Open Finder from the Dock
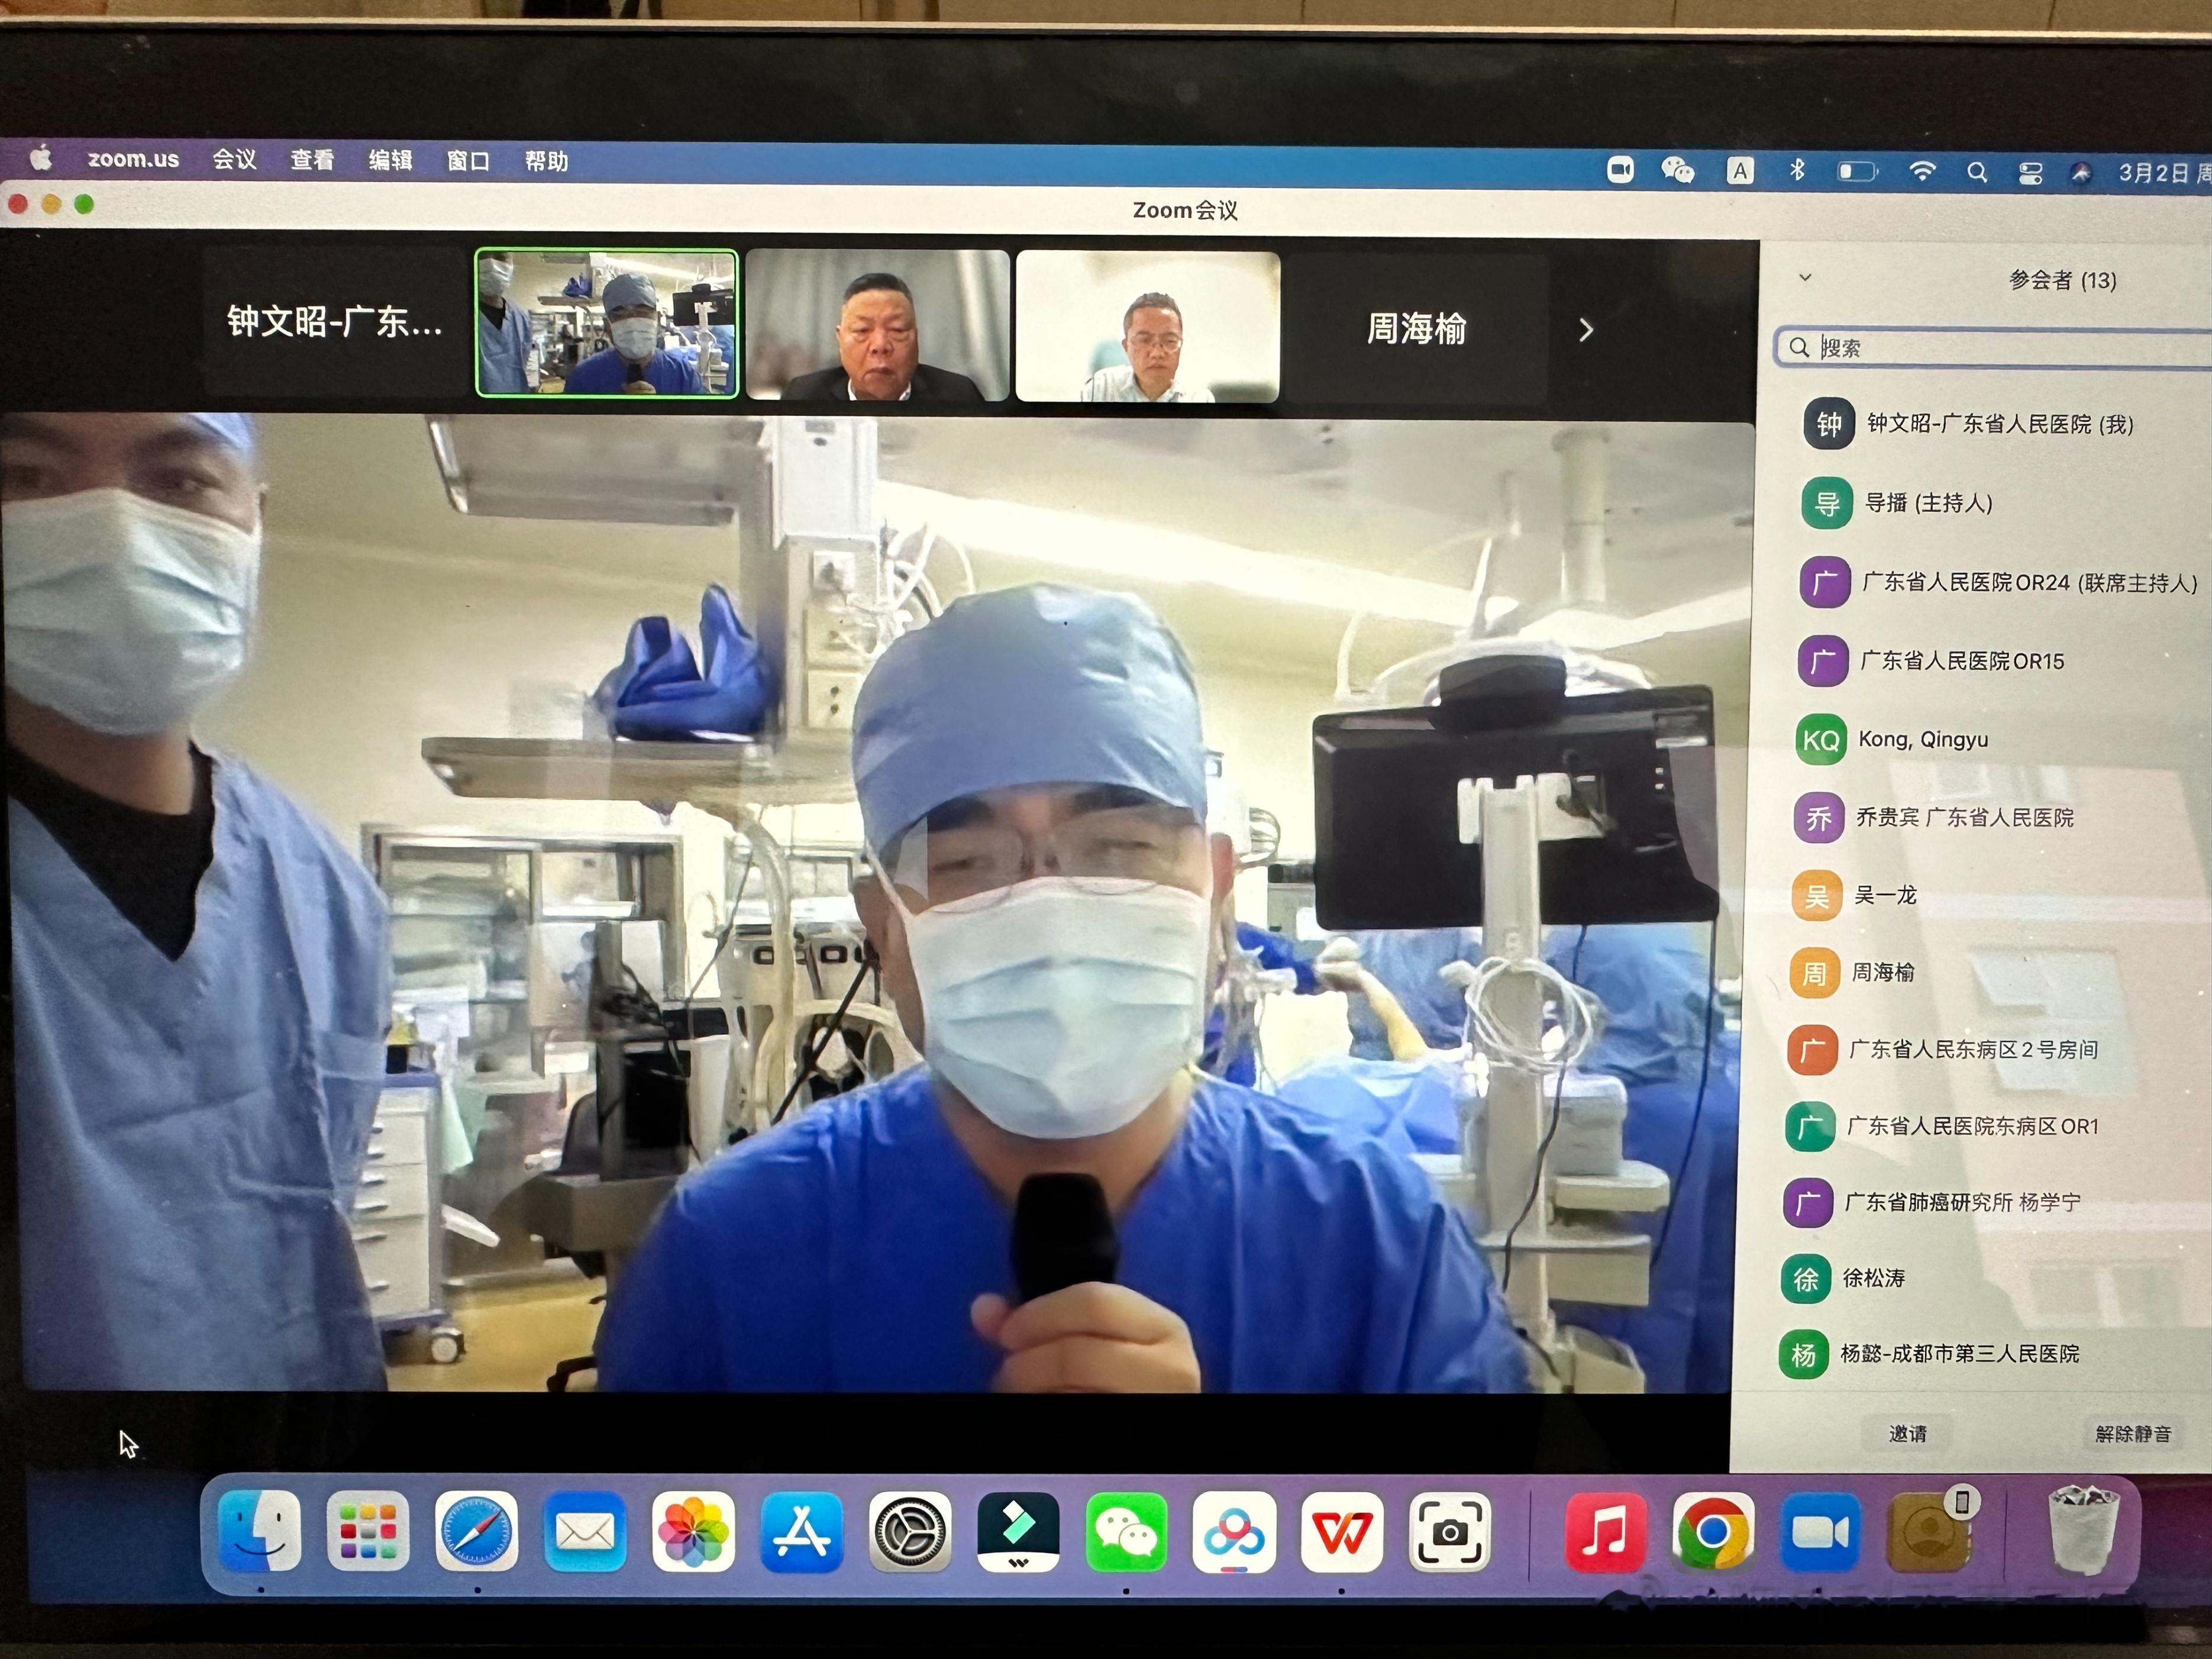 [258, 1531]
